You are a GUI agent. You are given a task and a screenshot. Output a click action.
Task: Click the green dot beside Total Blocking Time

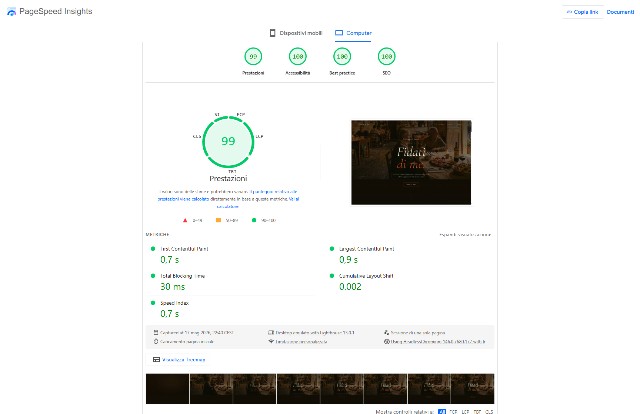pos(153,276)
